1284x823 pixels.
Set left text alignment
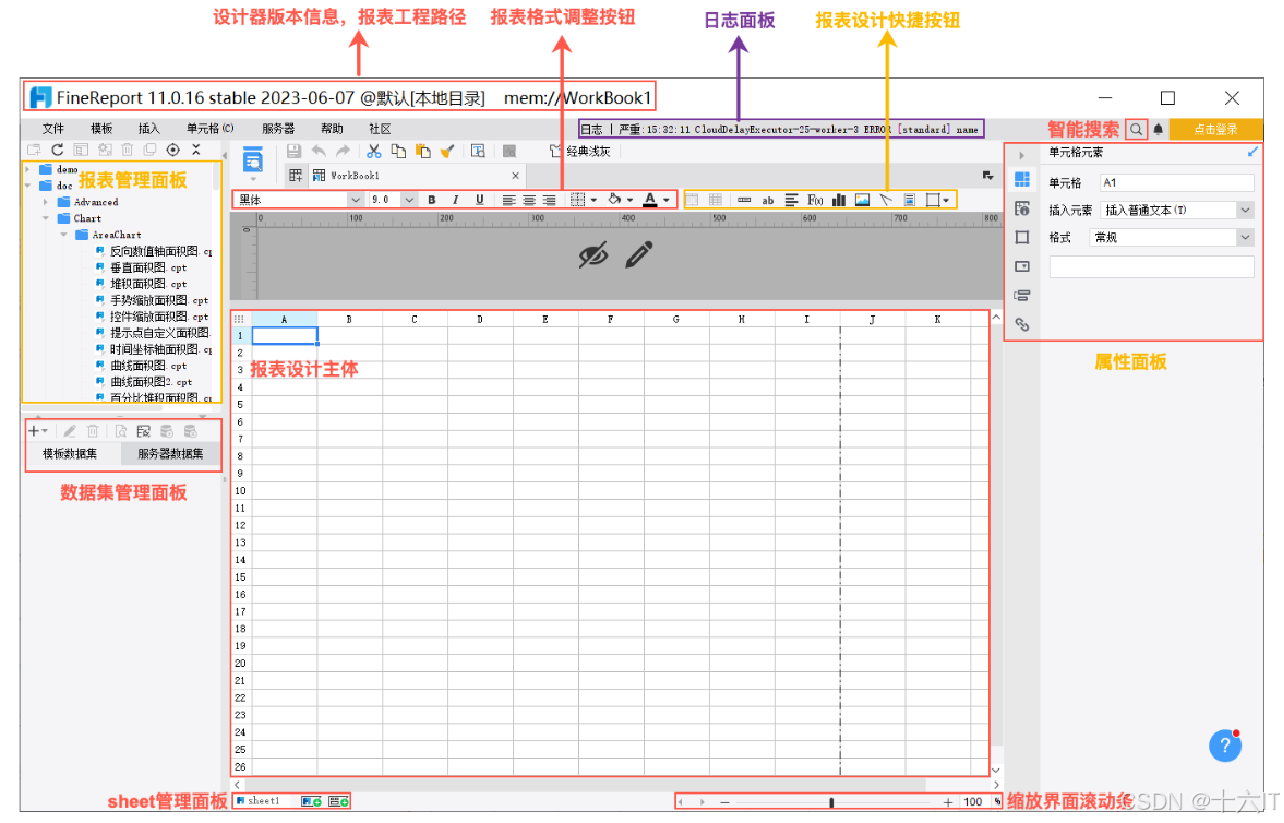click(x=509, y=200)
